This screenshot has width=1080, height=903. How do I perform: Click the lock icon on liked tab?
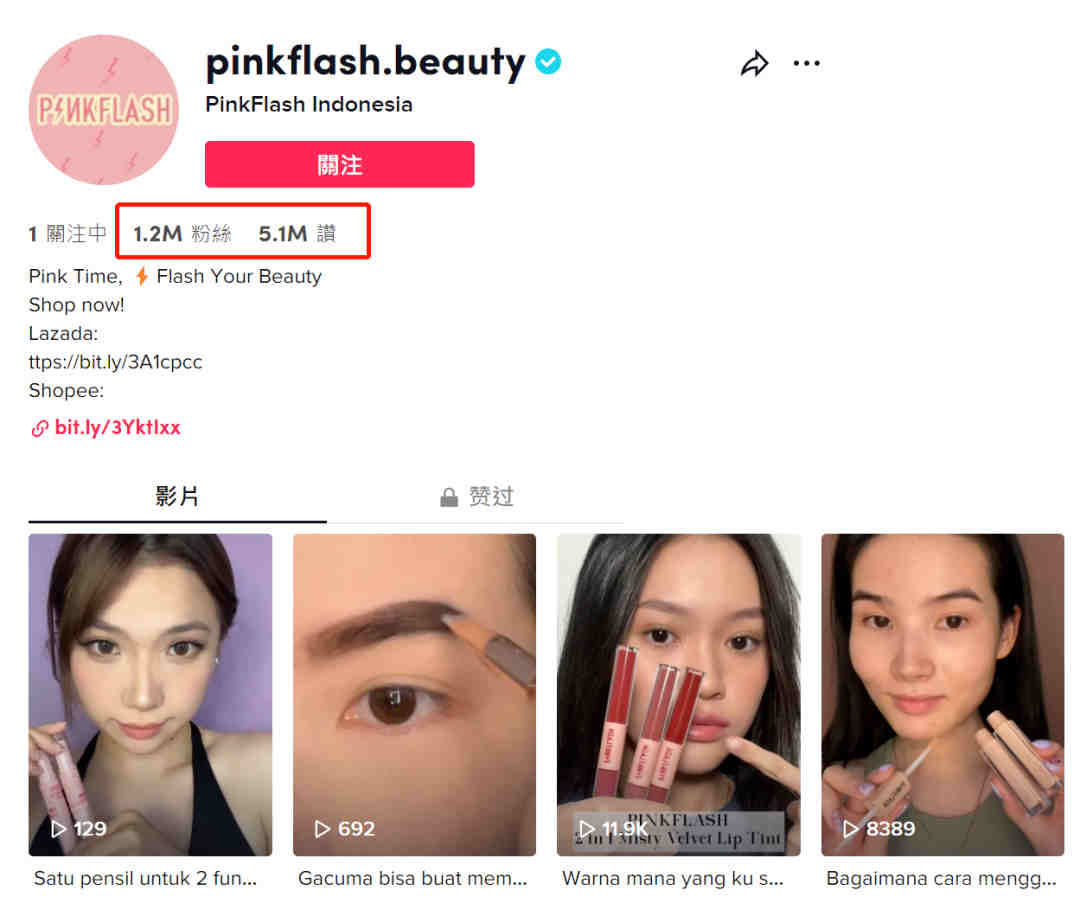(449, 497)
